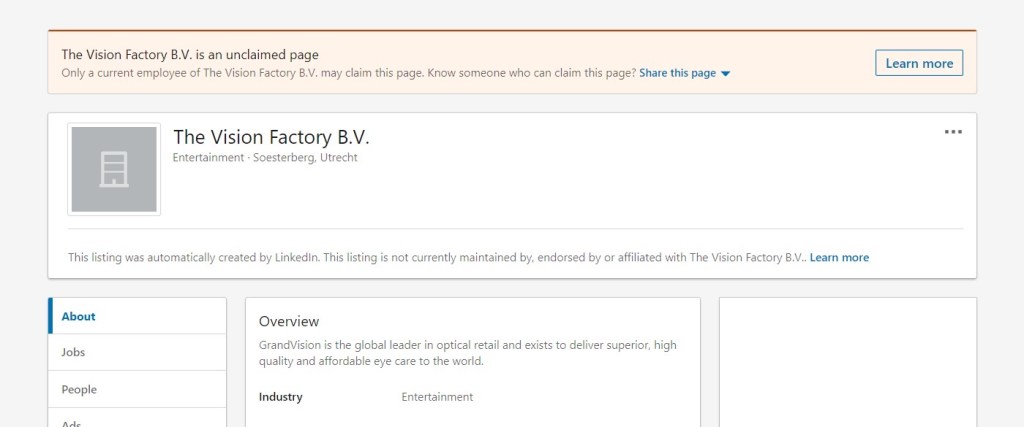This screenshot has height=427, width=1024.
Task: Click the automatically created listing notice text
Action: pyautogui.click(x=436, y=257)
